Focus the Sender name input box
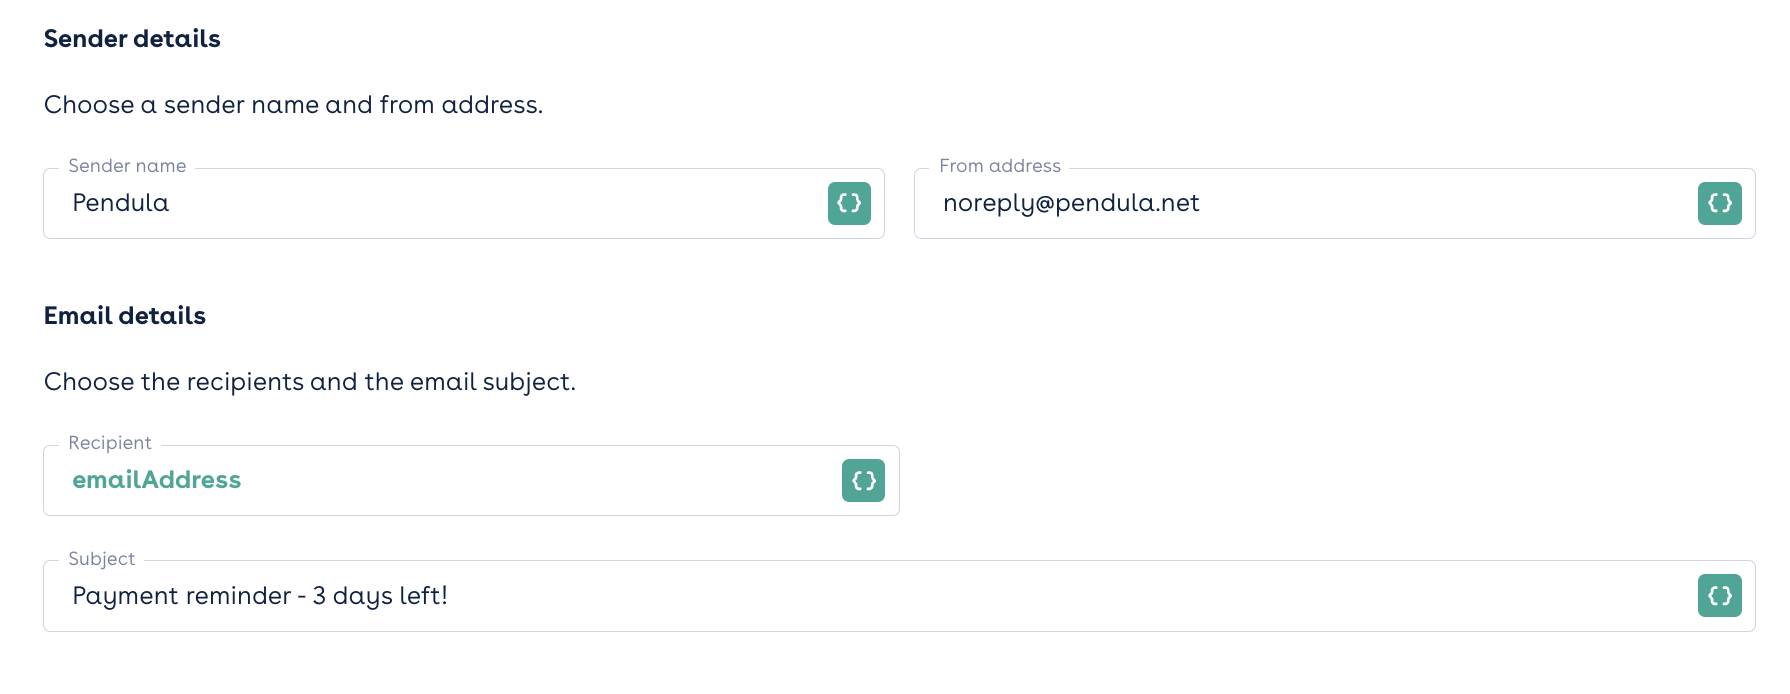This screenshot has width=1790, height=694. 464,203
